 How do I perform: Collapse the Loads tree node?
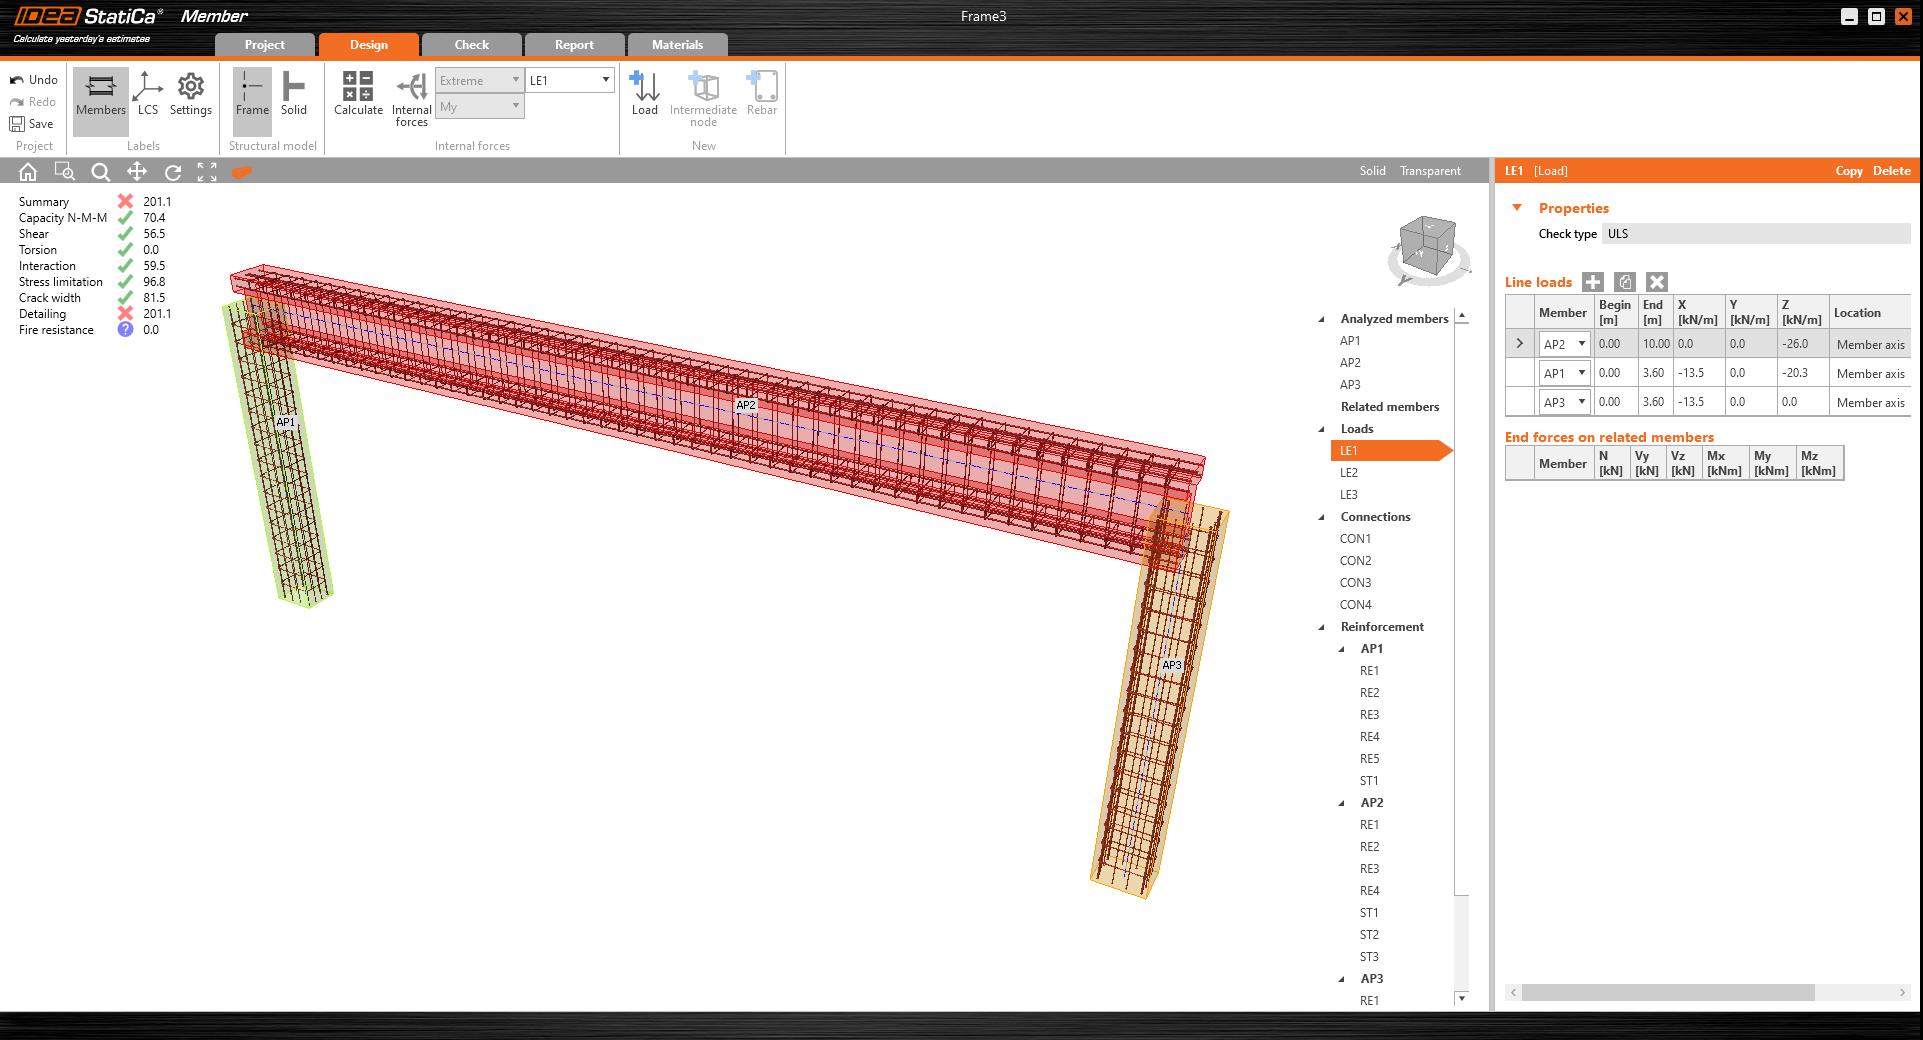click(1321, 430)
